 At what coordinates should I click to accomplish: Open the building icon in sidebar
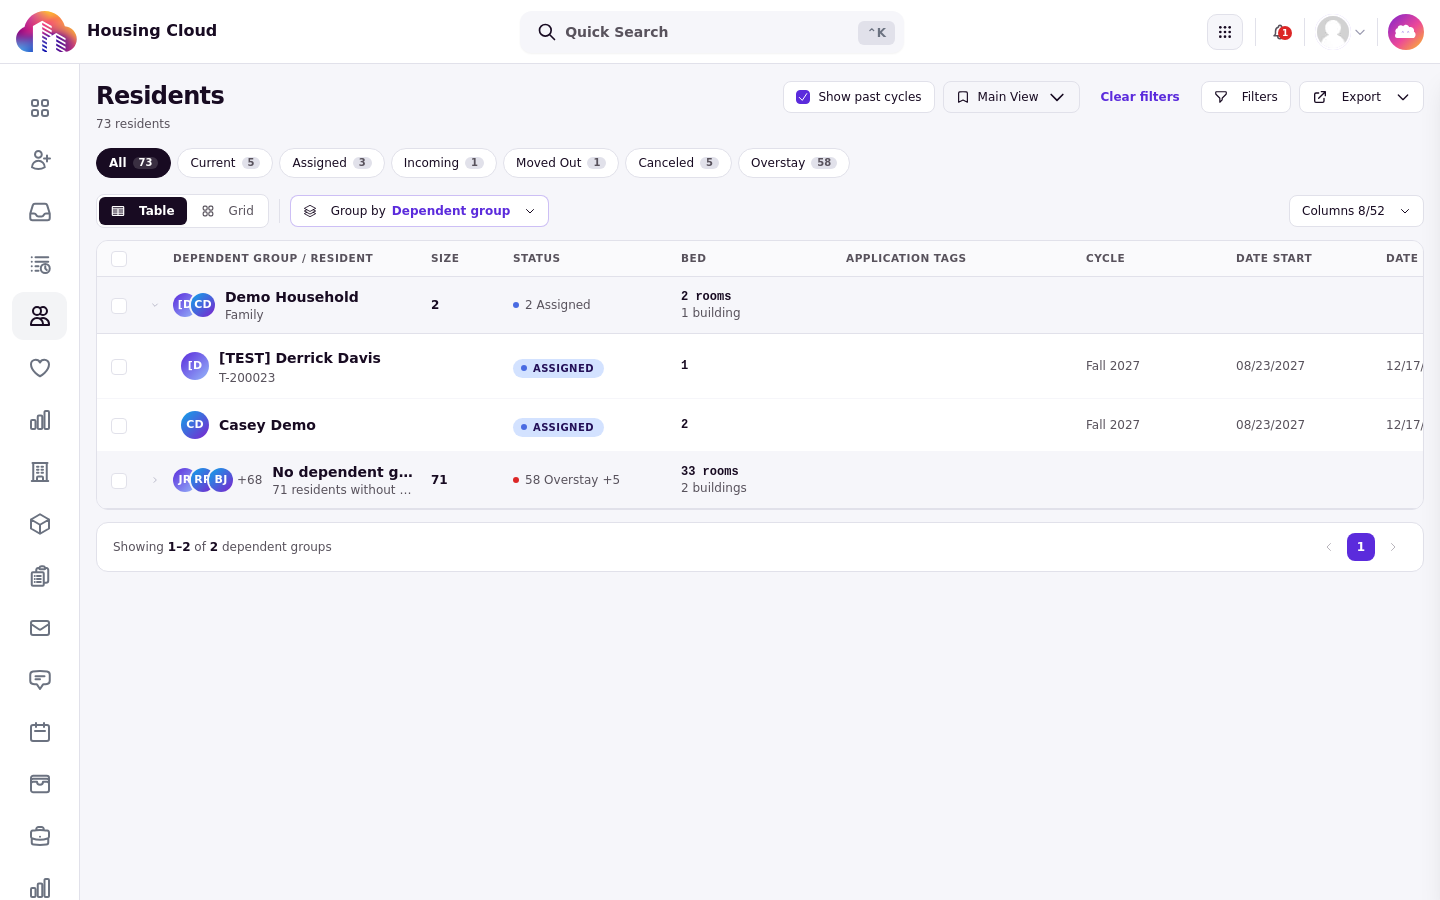(40, 472)
